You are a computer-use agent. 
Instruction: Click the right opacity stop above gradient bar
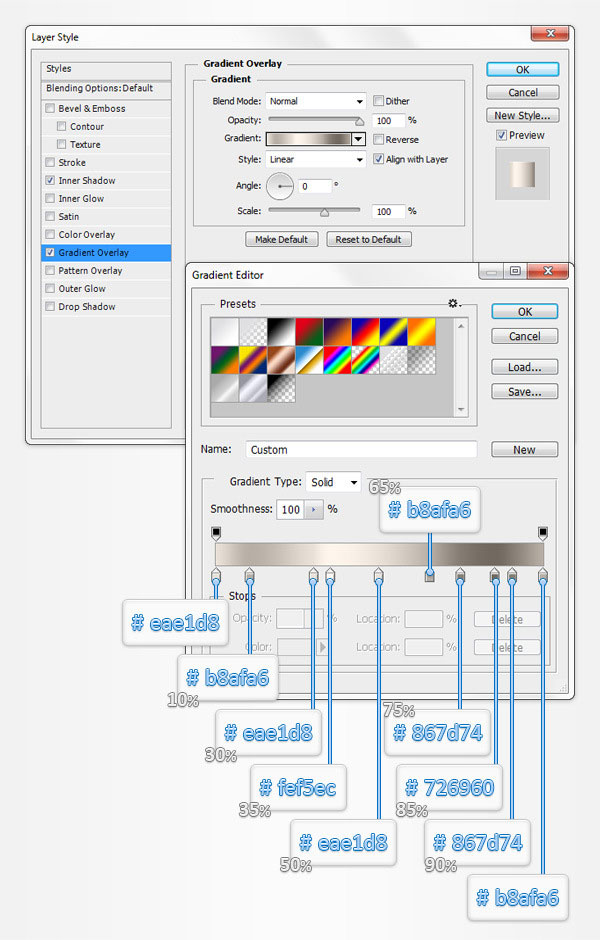[x=542, y=532]
